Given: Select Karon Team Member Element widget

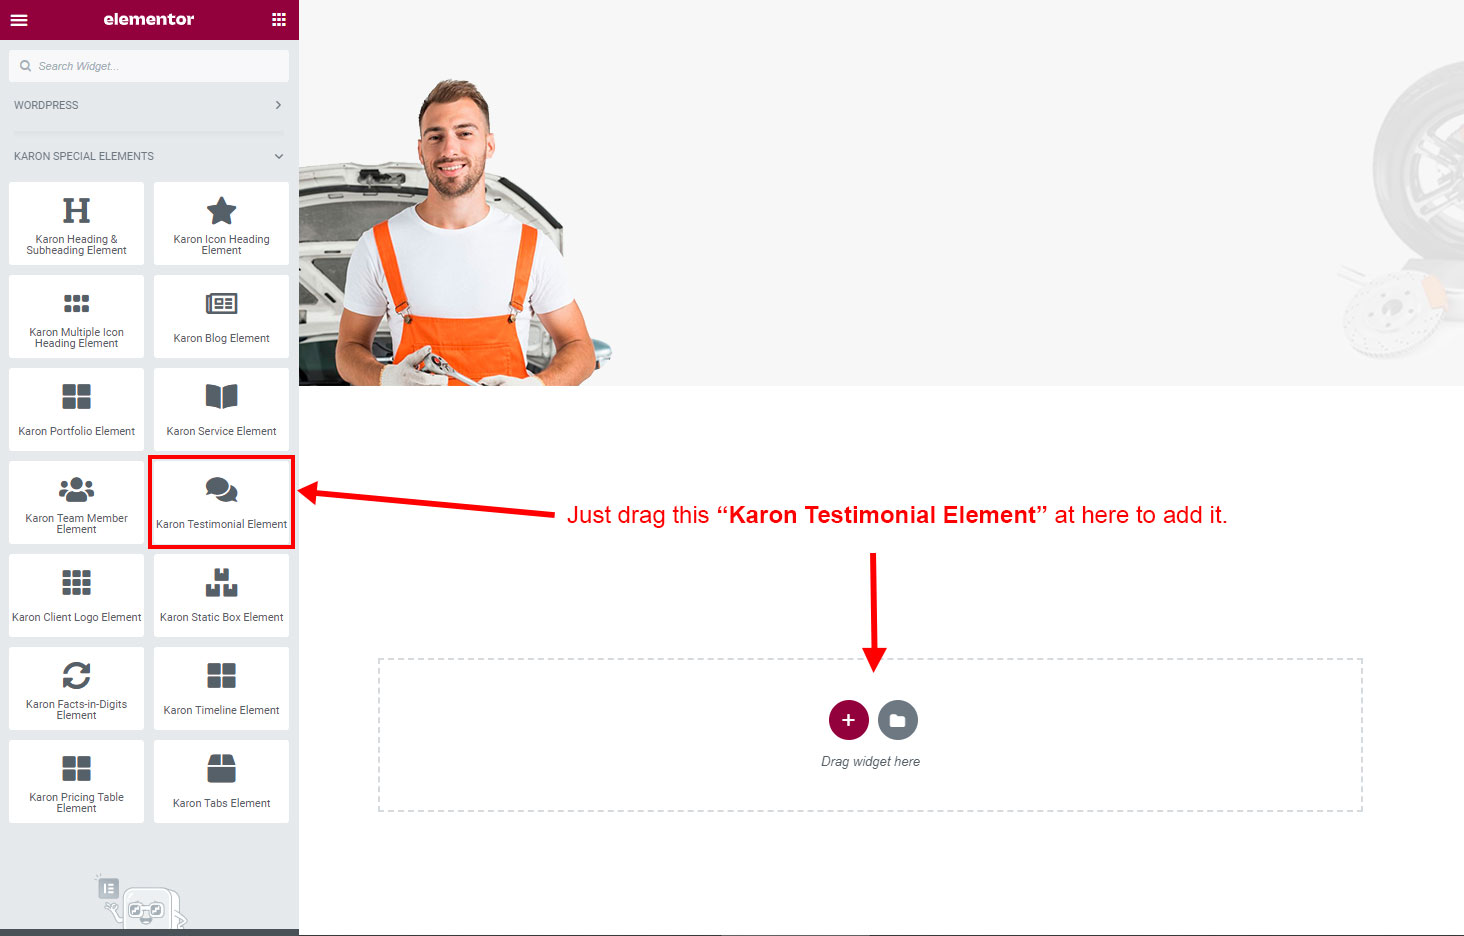Looking at the screenshot, I should [76, 503].
